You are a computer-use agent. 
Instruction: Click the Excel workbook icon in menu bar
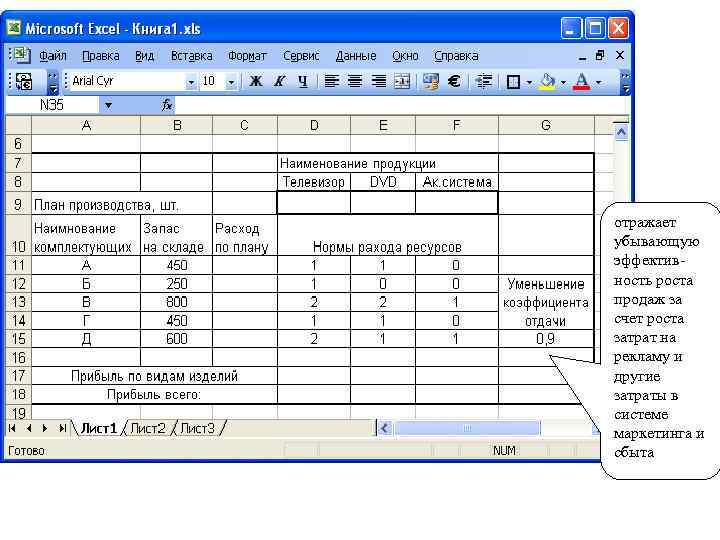click(x=20, y=55)
